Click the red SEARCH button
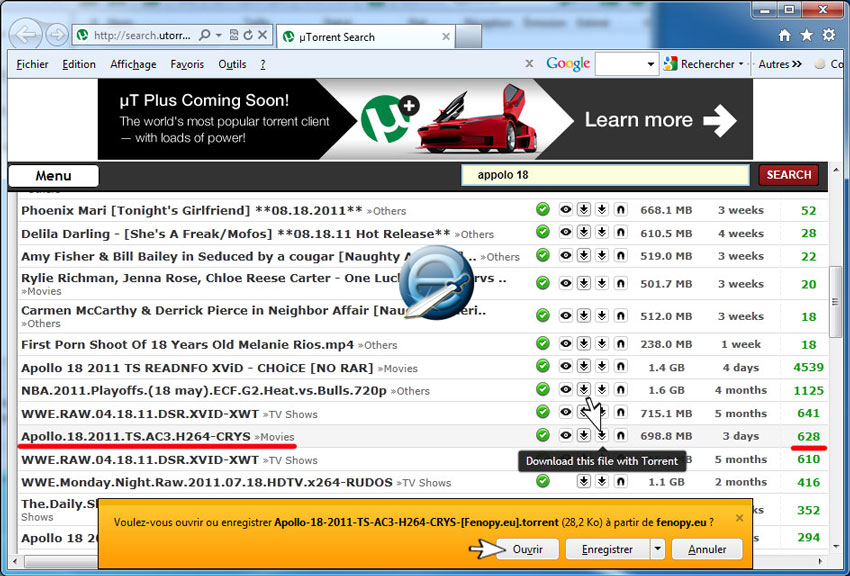 pos(788,175)
